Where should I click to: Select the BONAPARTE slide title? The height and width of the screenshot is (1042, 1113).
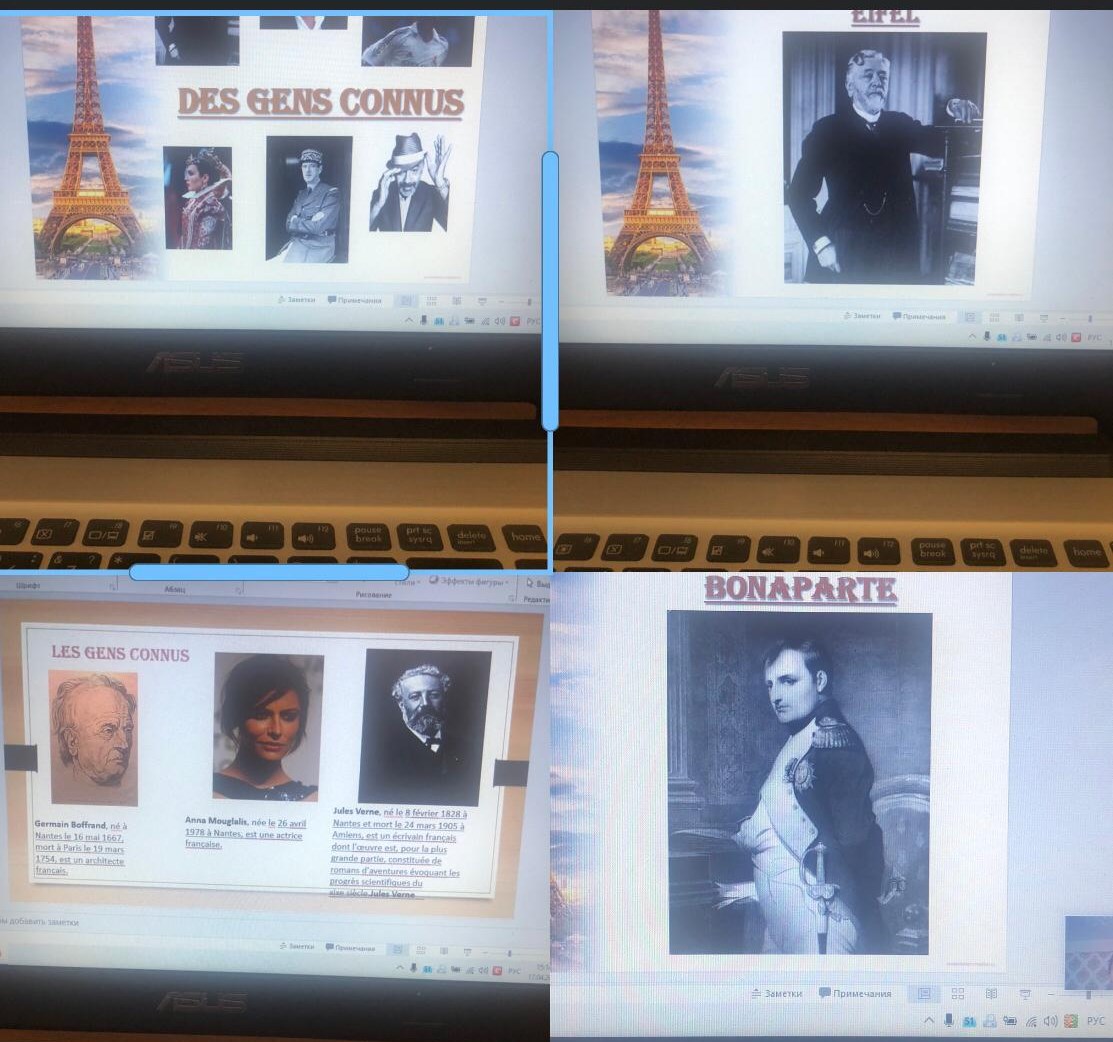801,589
